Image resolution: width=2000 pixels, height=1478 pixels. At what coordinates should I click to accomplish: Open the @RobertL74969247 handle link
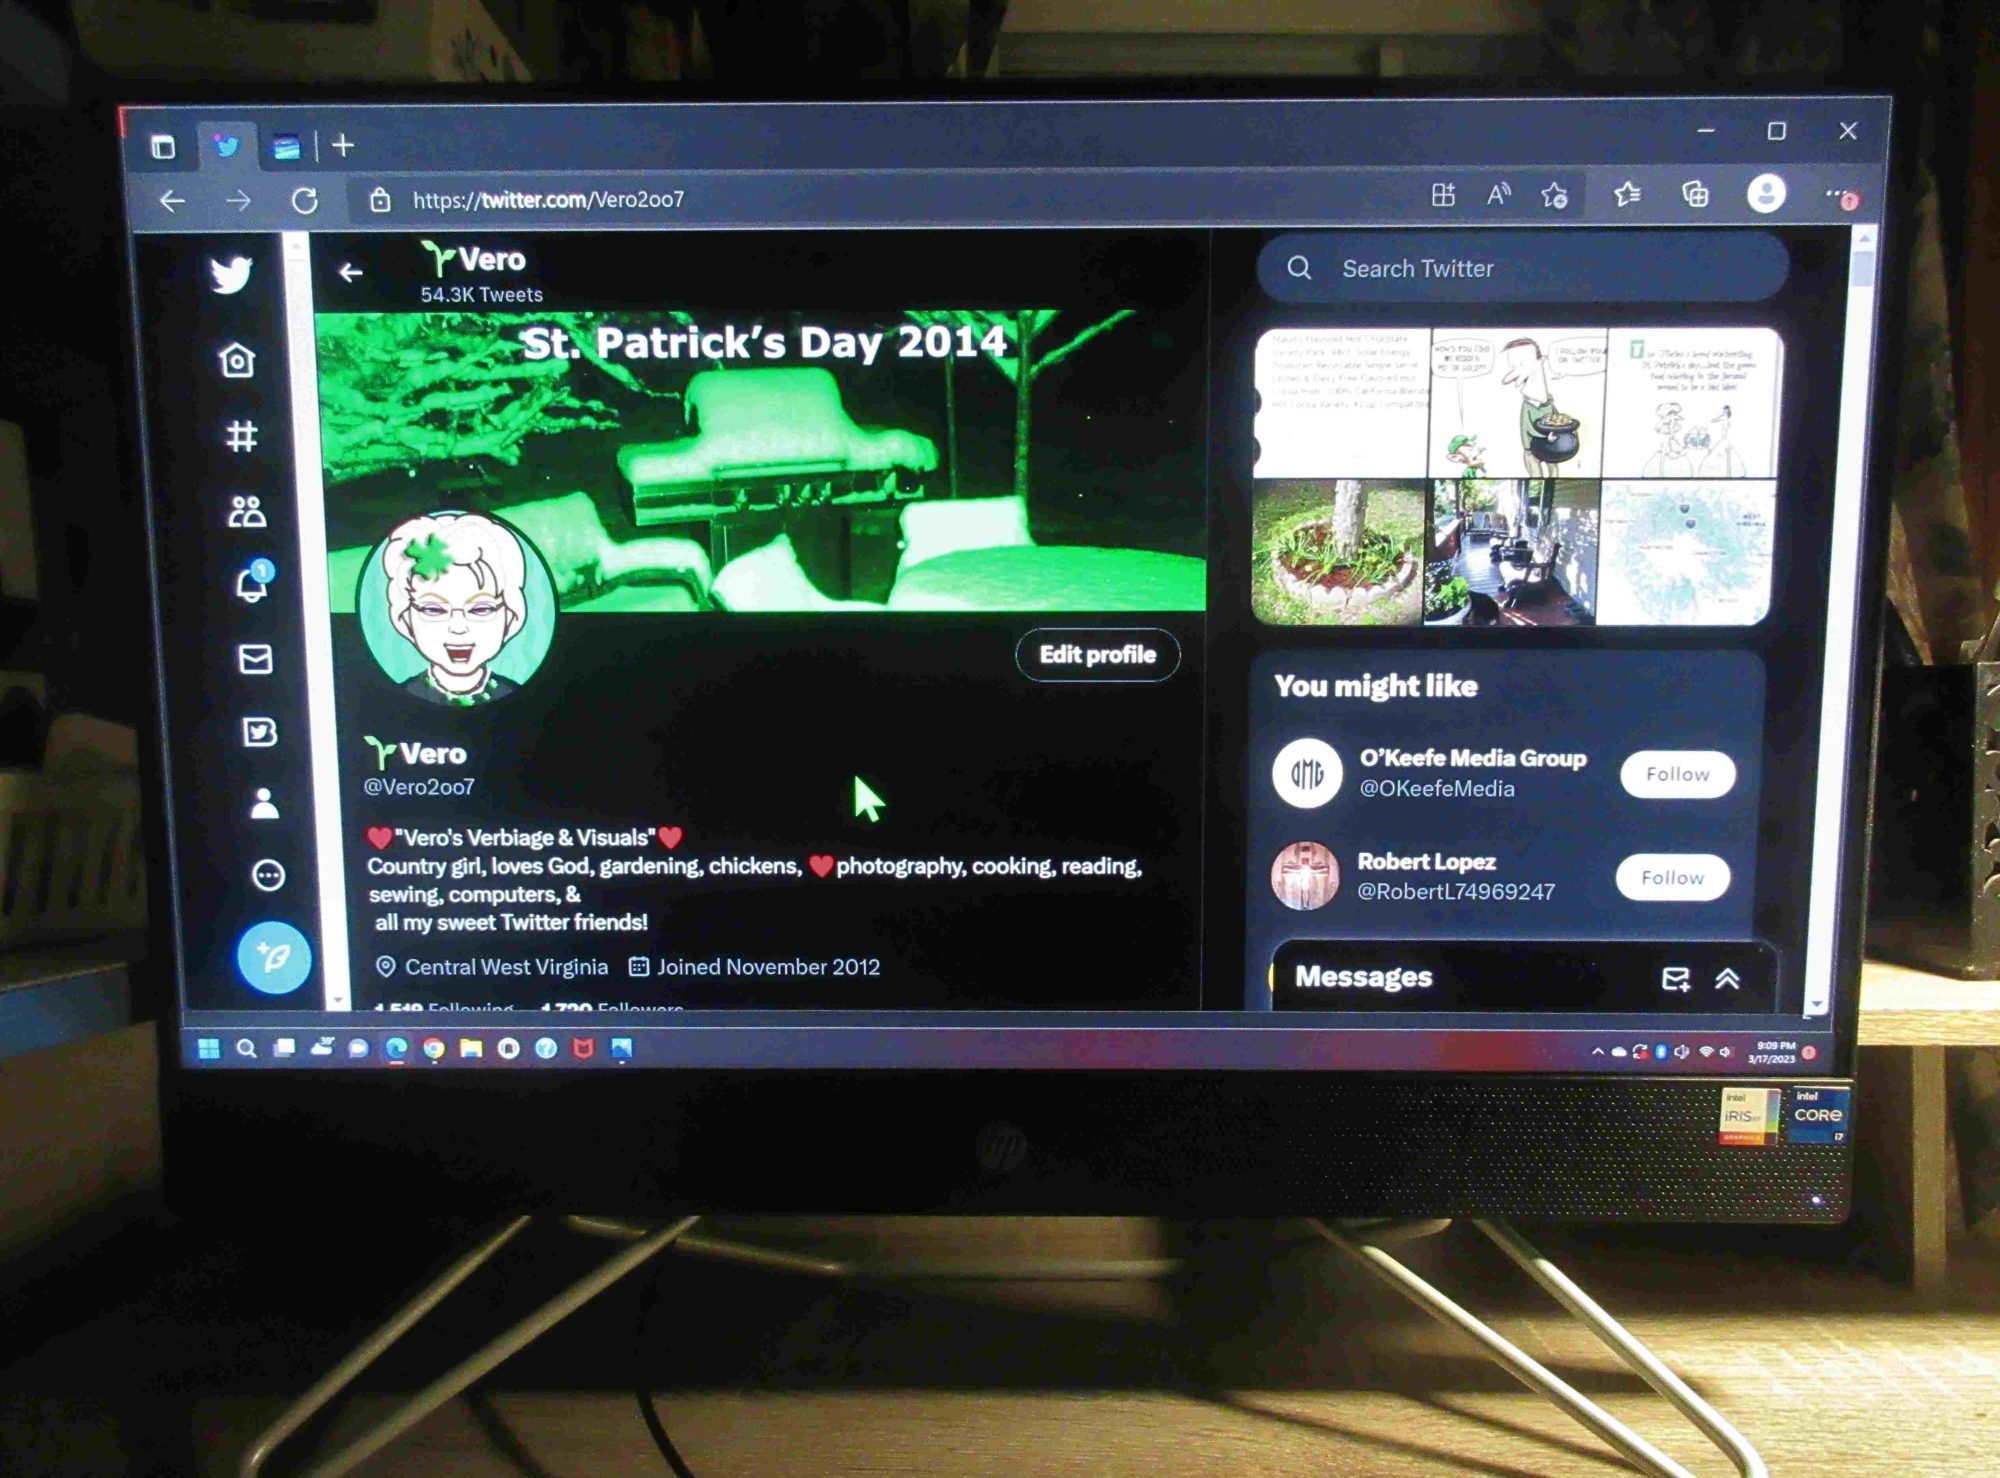click(x=1455, y=891)
